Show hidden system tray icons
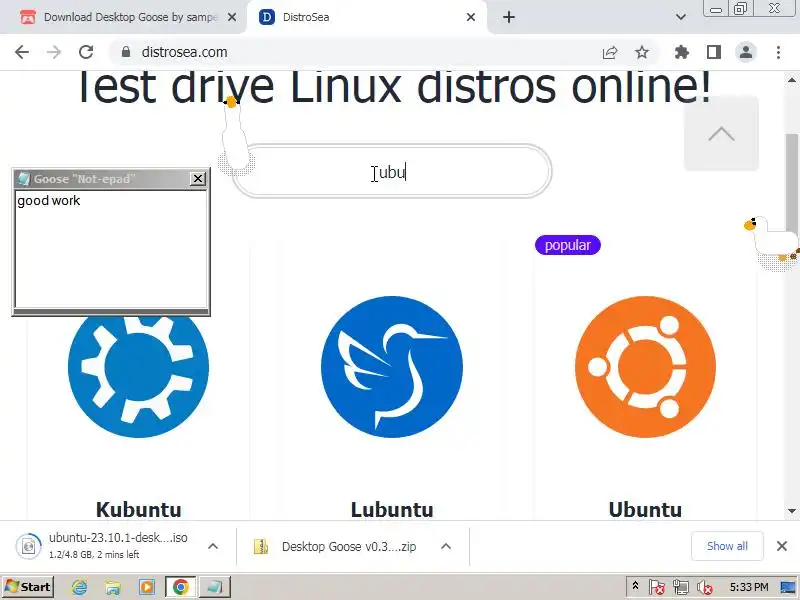 (x=635, y=586)
